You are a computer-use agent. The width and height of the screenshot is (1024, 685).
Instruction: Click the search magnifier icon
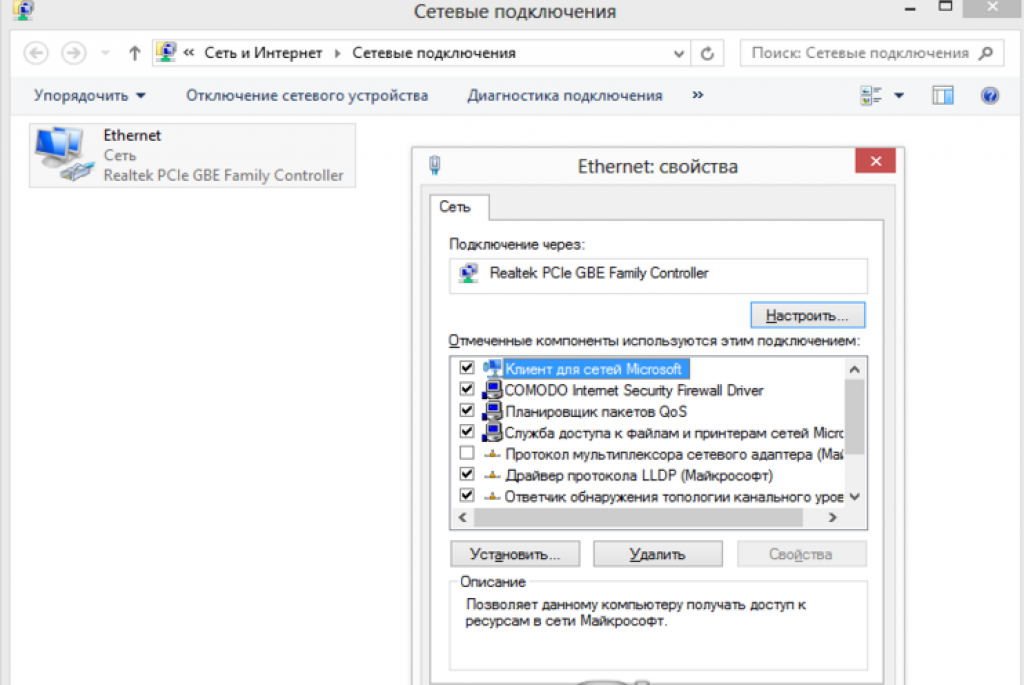coord(987,53)
